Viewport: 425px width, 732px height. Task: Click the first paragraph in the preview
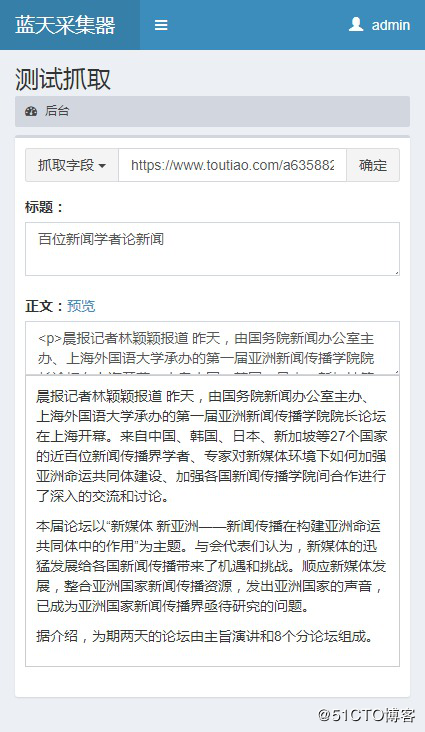pos(212,446)
